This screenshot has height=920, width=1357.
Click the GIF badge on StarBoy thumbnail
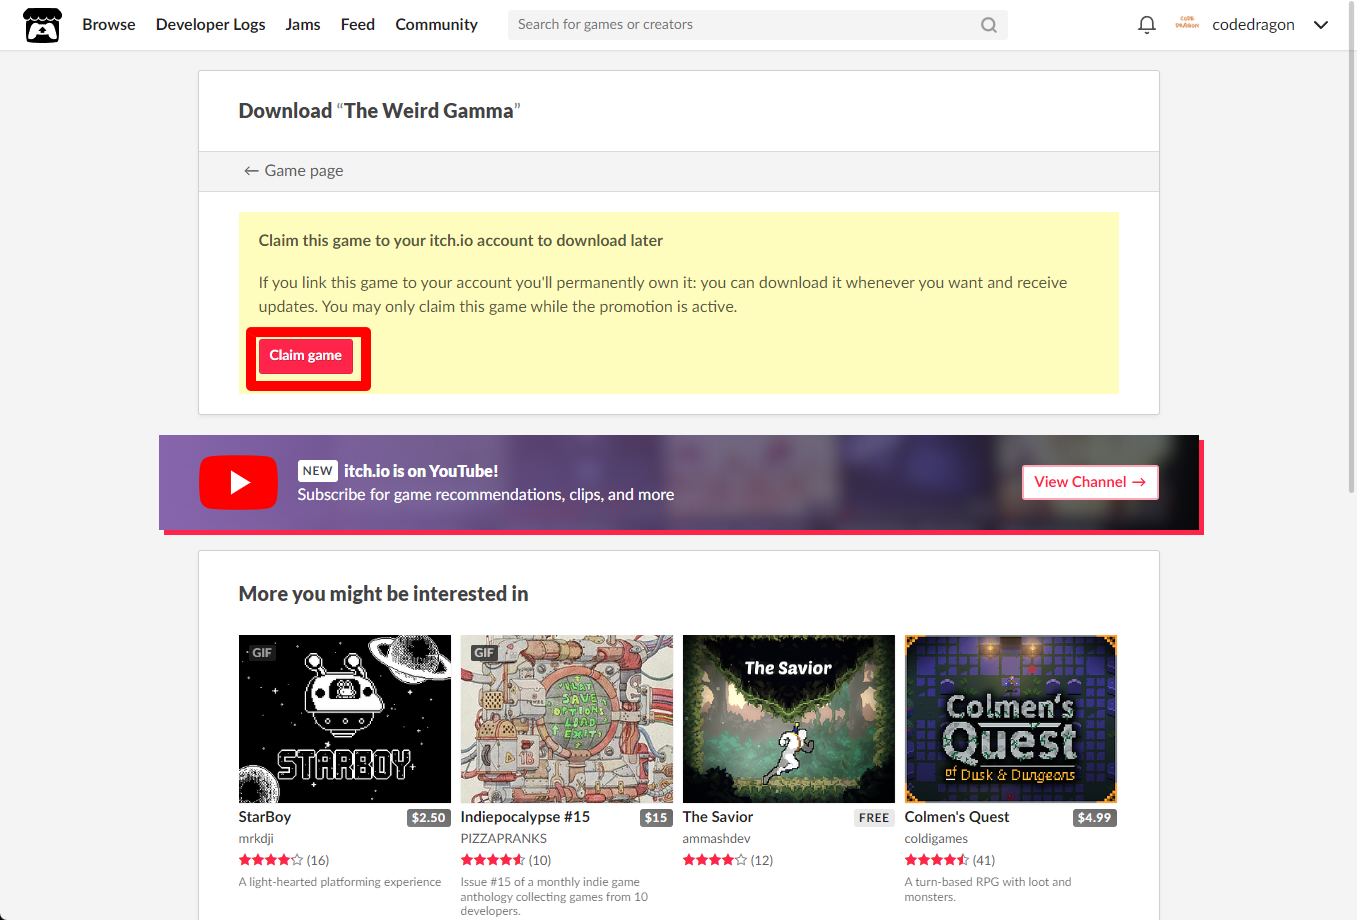(x=262, y=653)
